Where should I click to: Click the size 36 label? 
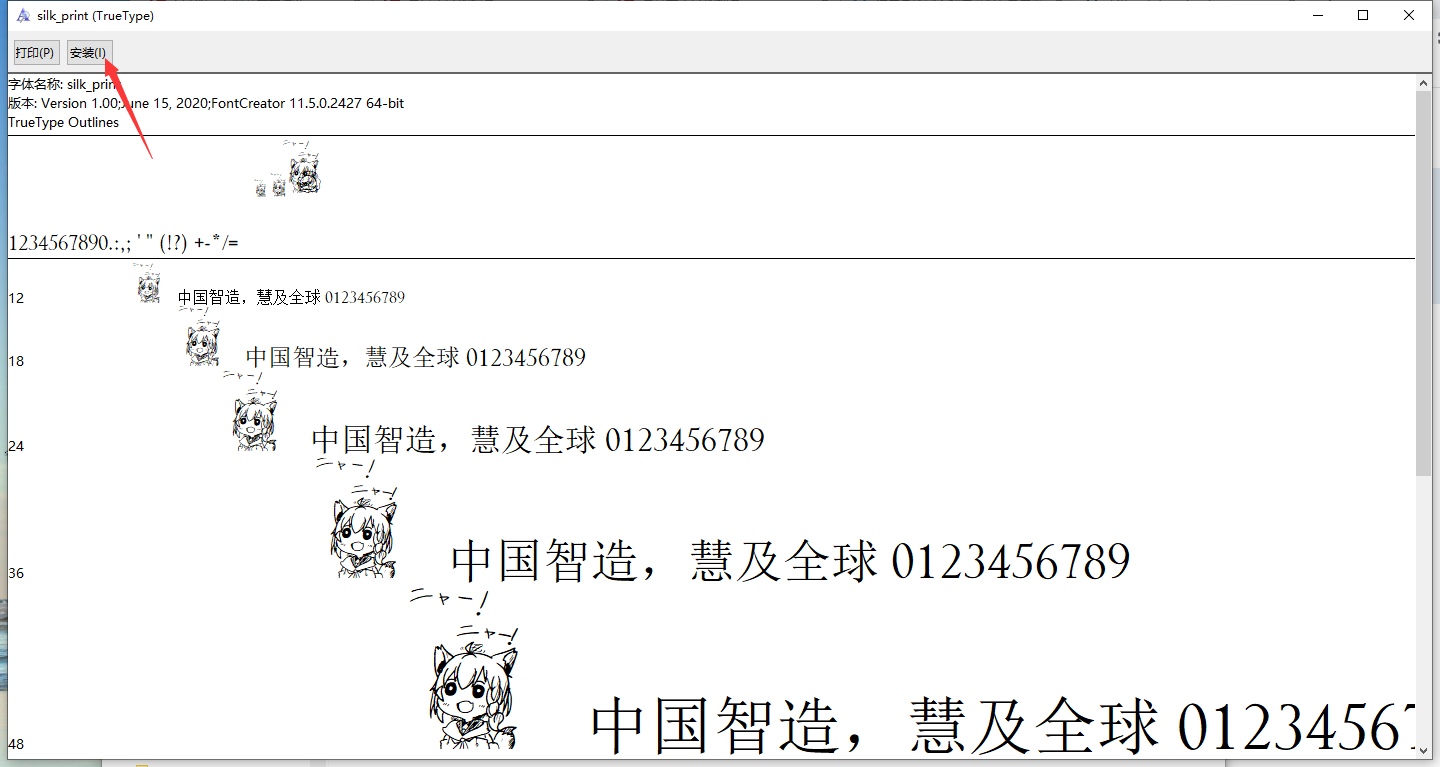[x=16, y=573]
